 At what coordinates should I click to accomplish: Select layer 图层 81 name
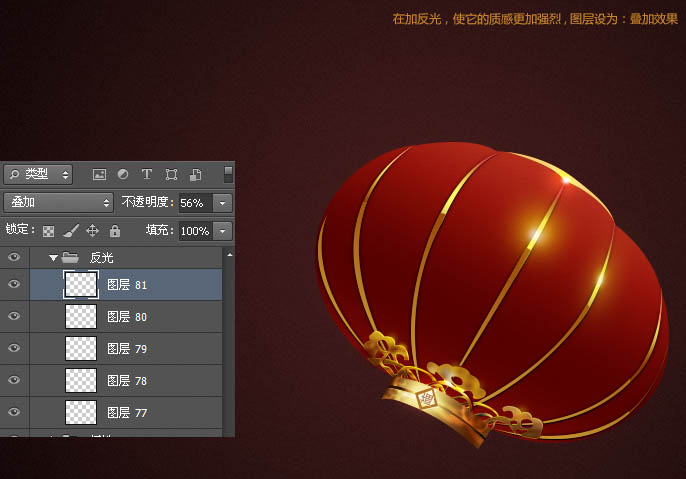point(127,285)
